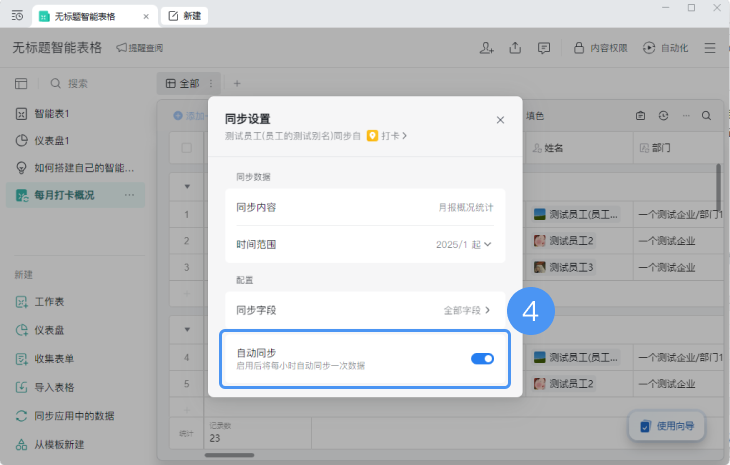
Task: Click the horizontal scrollbar thumb
Action: point(229,455)
